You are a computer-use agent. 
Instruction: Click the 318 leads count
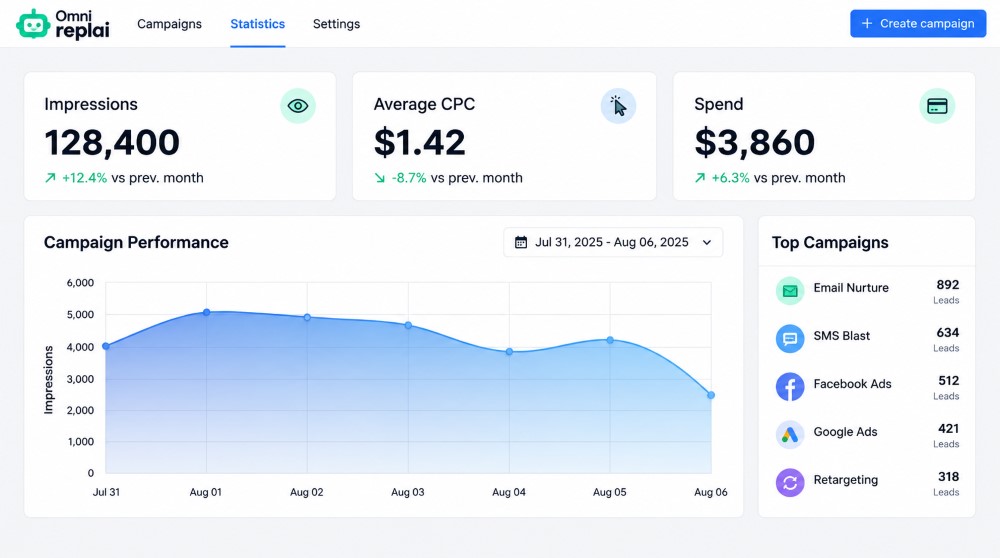coord(948,477)
